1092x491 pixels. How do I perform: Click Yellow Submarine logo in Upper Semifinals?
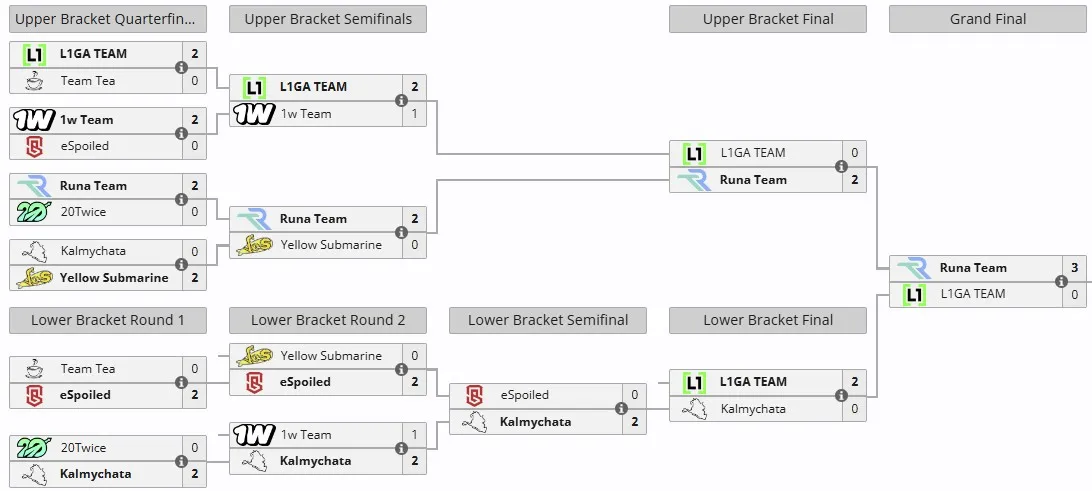point(254,245)
